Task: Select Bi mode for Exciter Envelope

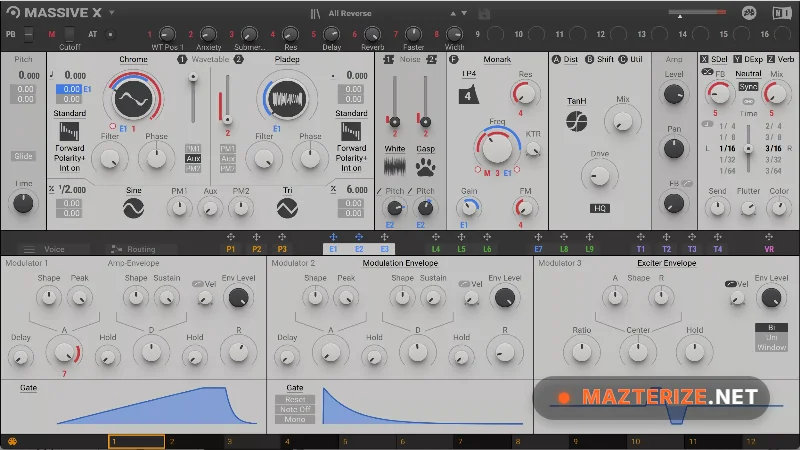Action: click(x=771, y=328)
